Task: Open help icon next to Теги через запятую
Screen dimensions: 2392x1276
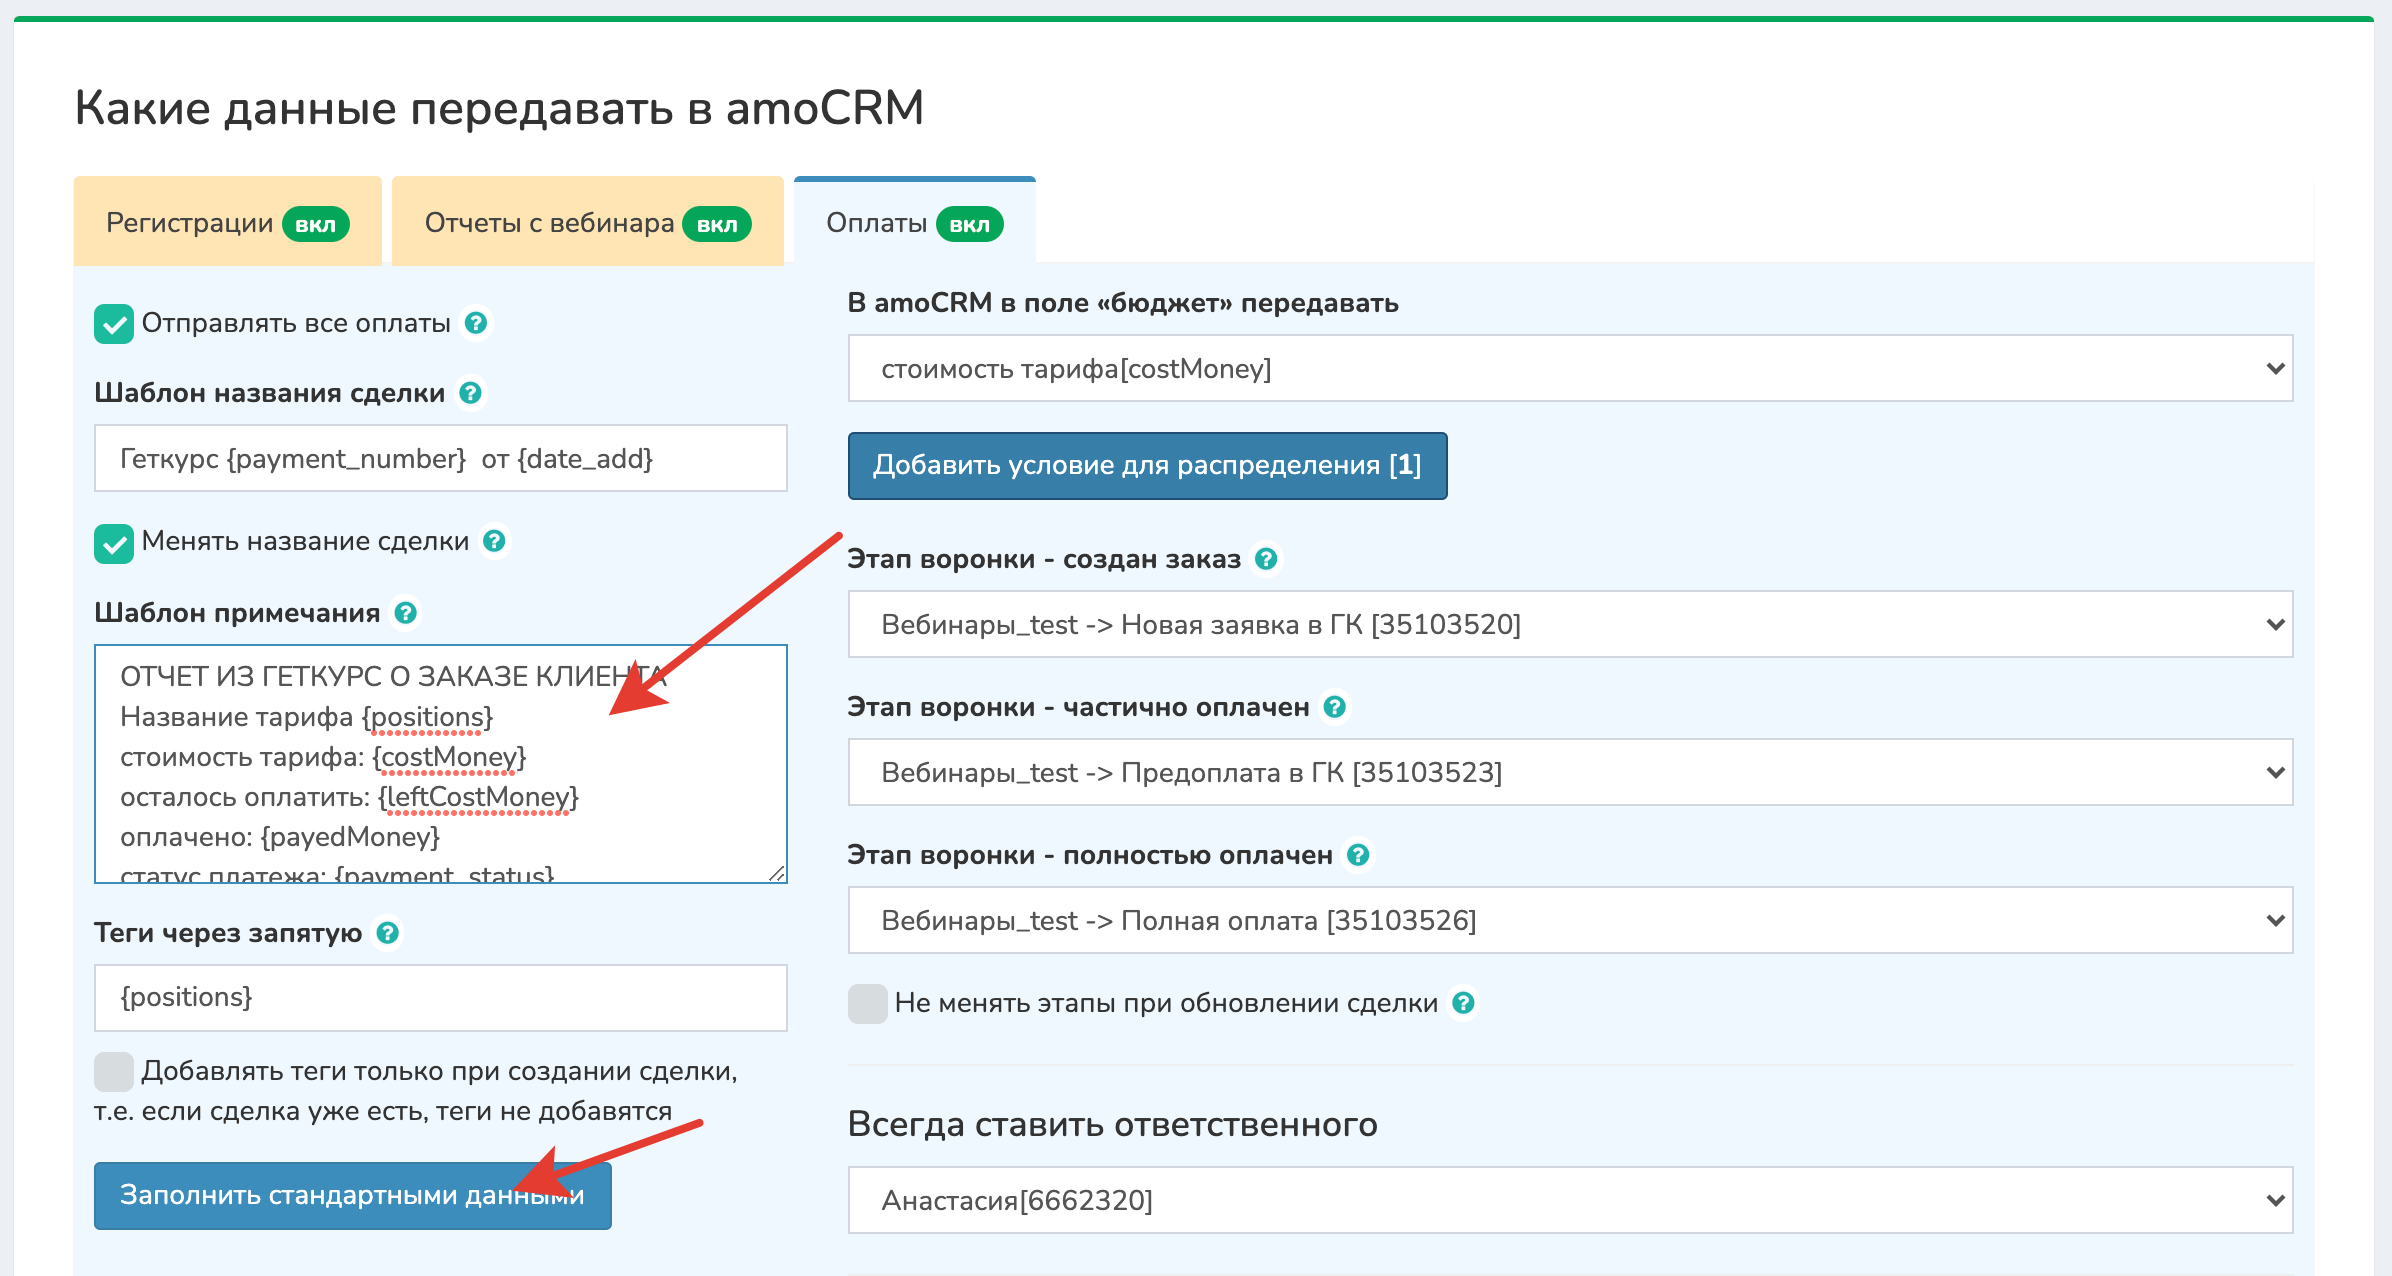Action: 387,933
